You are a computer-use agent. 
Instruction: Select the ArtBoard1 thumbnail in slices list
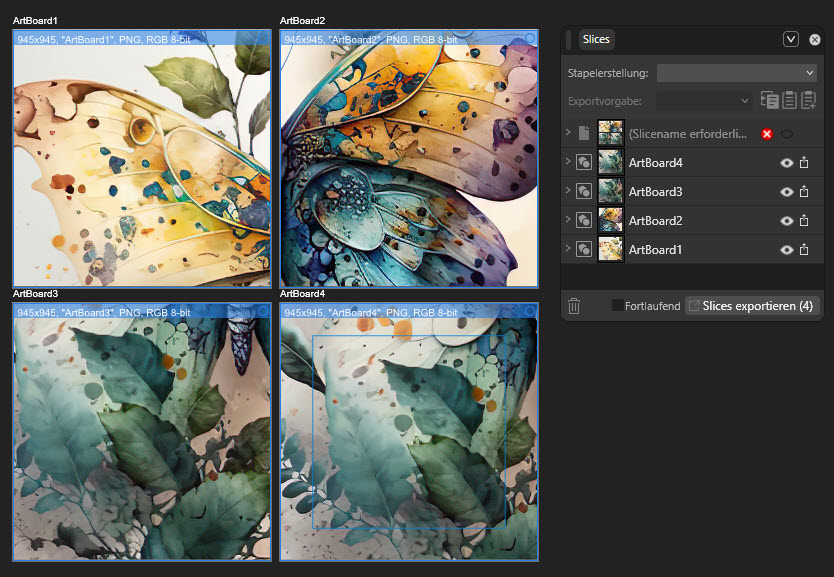[x=611, y=250]
